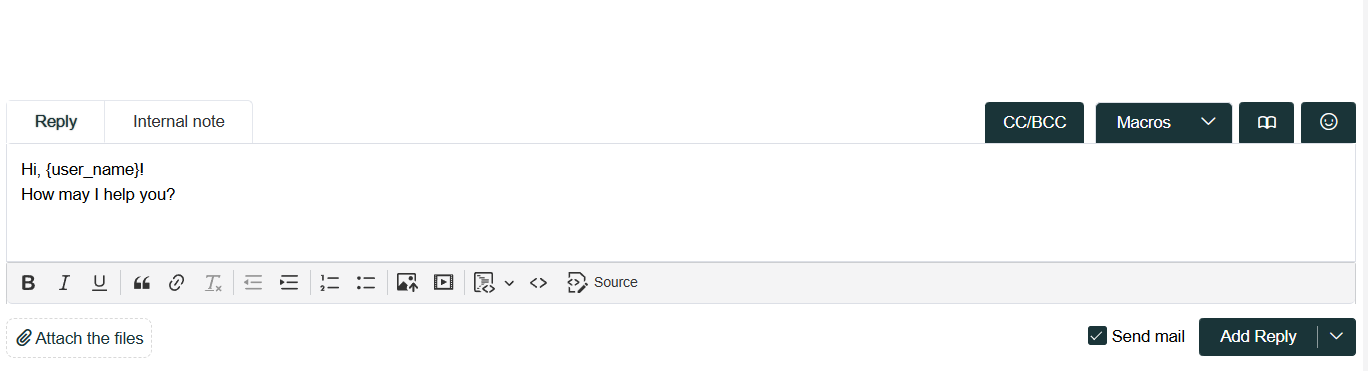Insert media video into the reply
This screenshot has width=1368, height=371.
(443, 283)
